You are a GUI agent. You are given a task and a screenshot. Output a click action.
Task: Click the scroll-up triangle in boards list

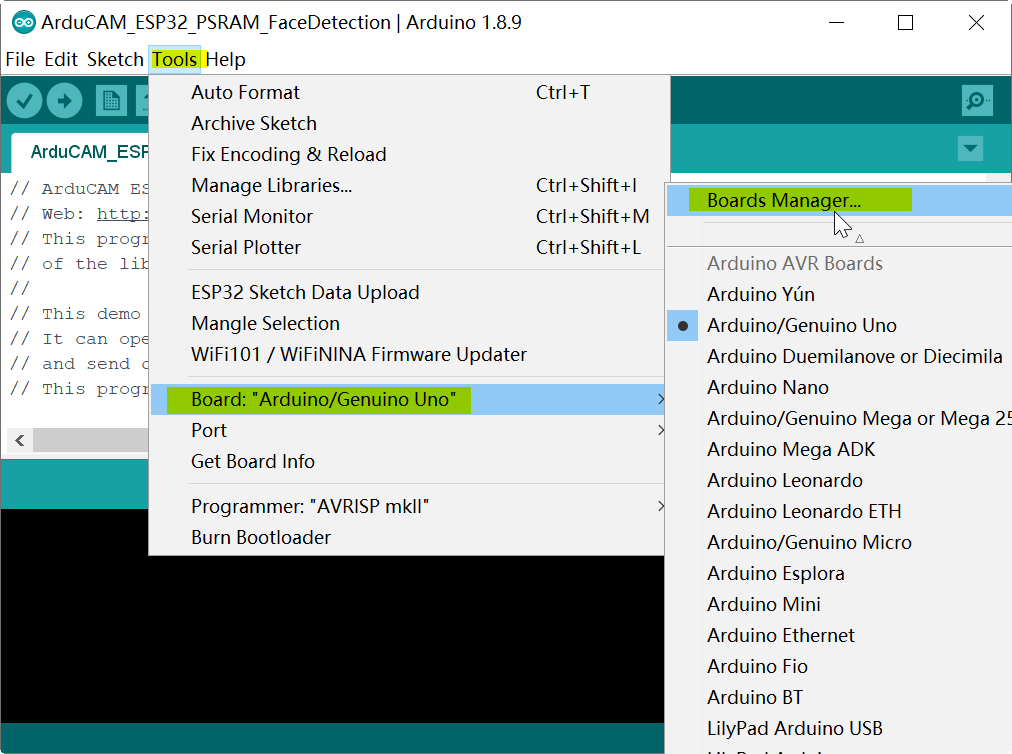click(860, 239)
